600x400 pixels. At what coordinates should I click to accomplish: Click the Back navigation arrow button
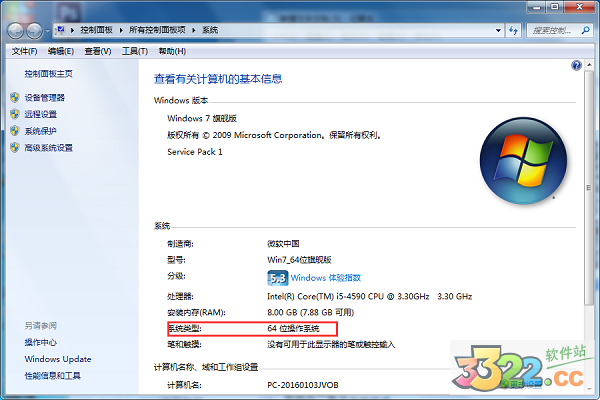point(16,31)
